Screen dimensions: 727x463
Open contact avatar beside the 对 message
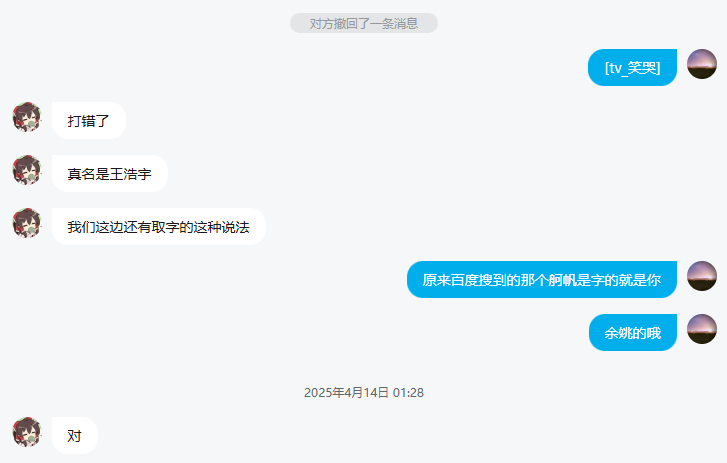click(27, 431)
